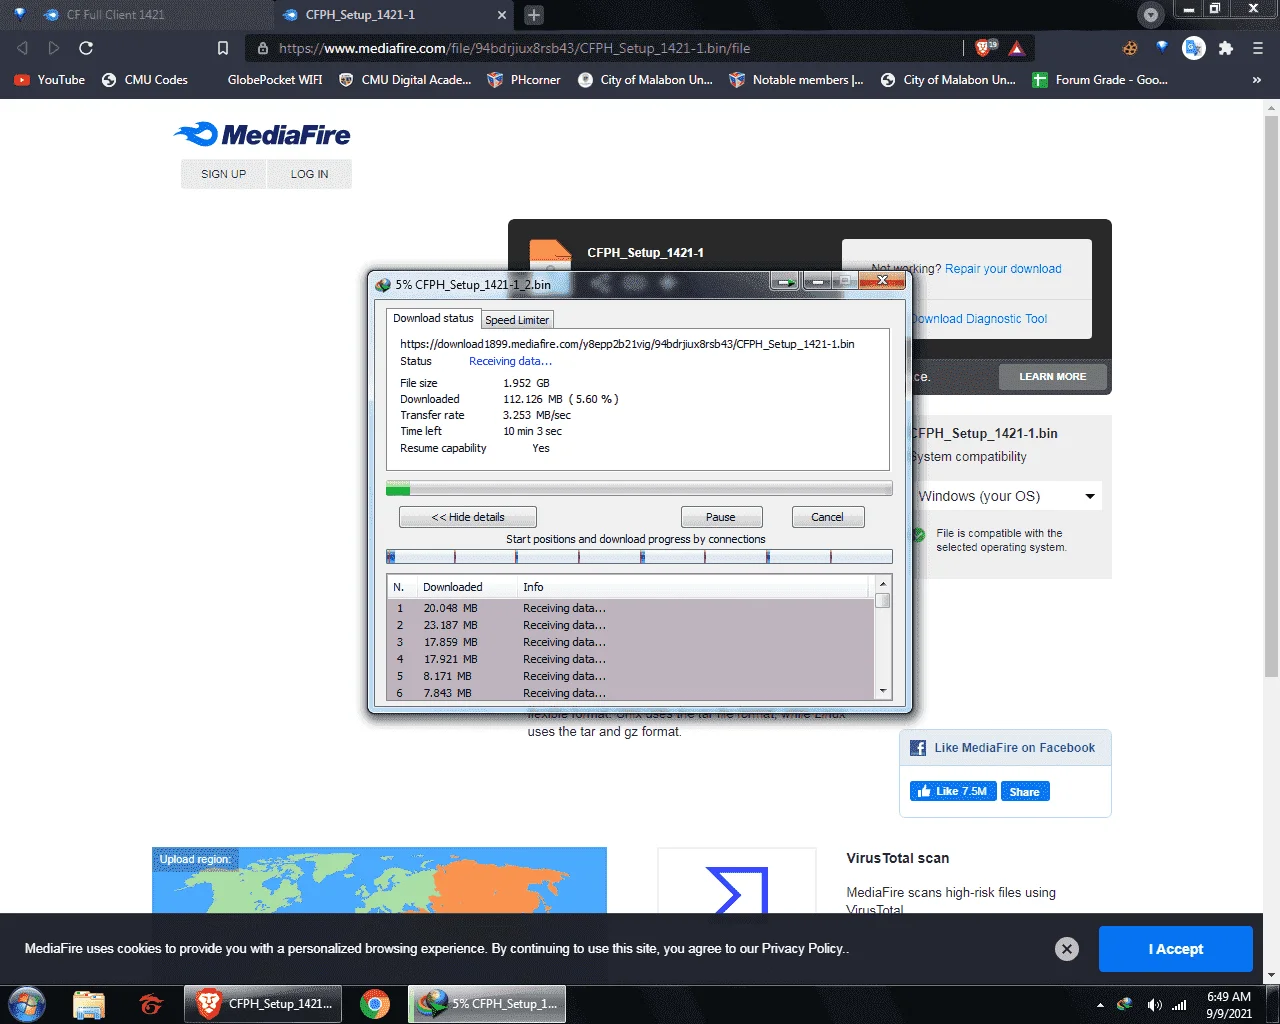Open the Download Diagnostic Tool link
The image size is (1280, 1024).
click(980, 319)
